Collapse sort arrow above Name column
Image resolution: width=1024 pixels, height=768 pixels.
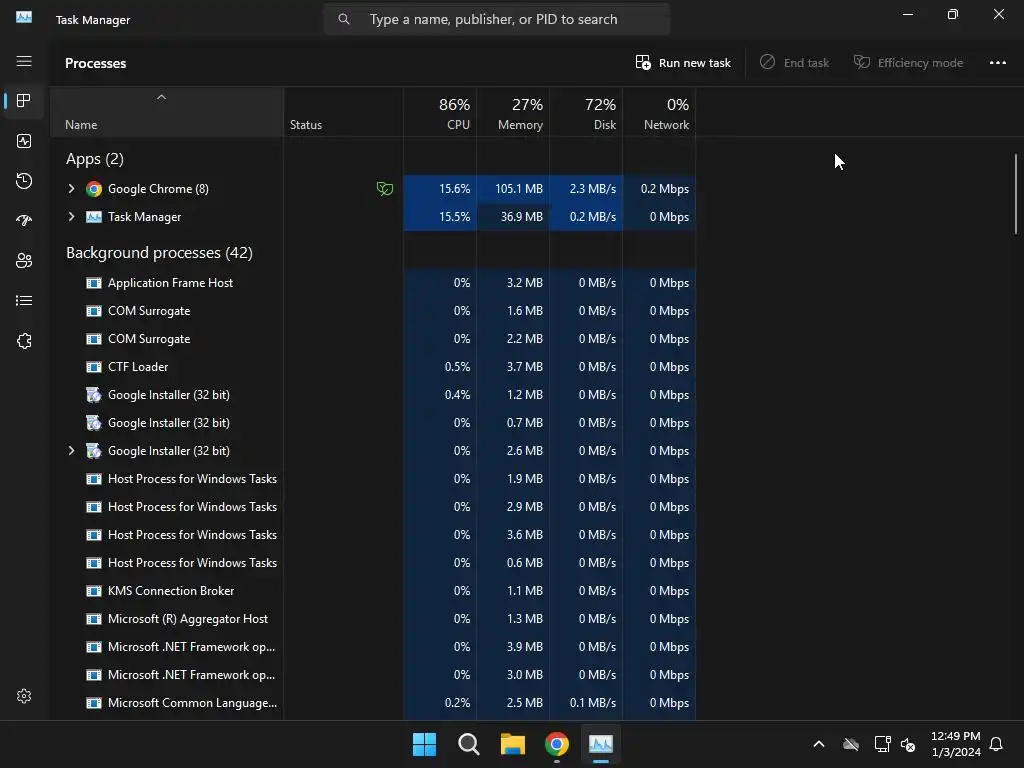[161, 97]
